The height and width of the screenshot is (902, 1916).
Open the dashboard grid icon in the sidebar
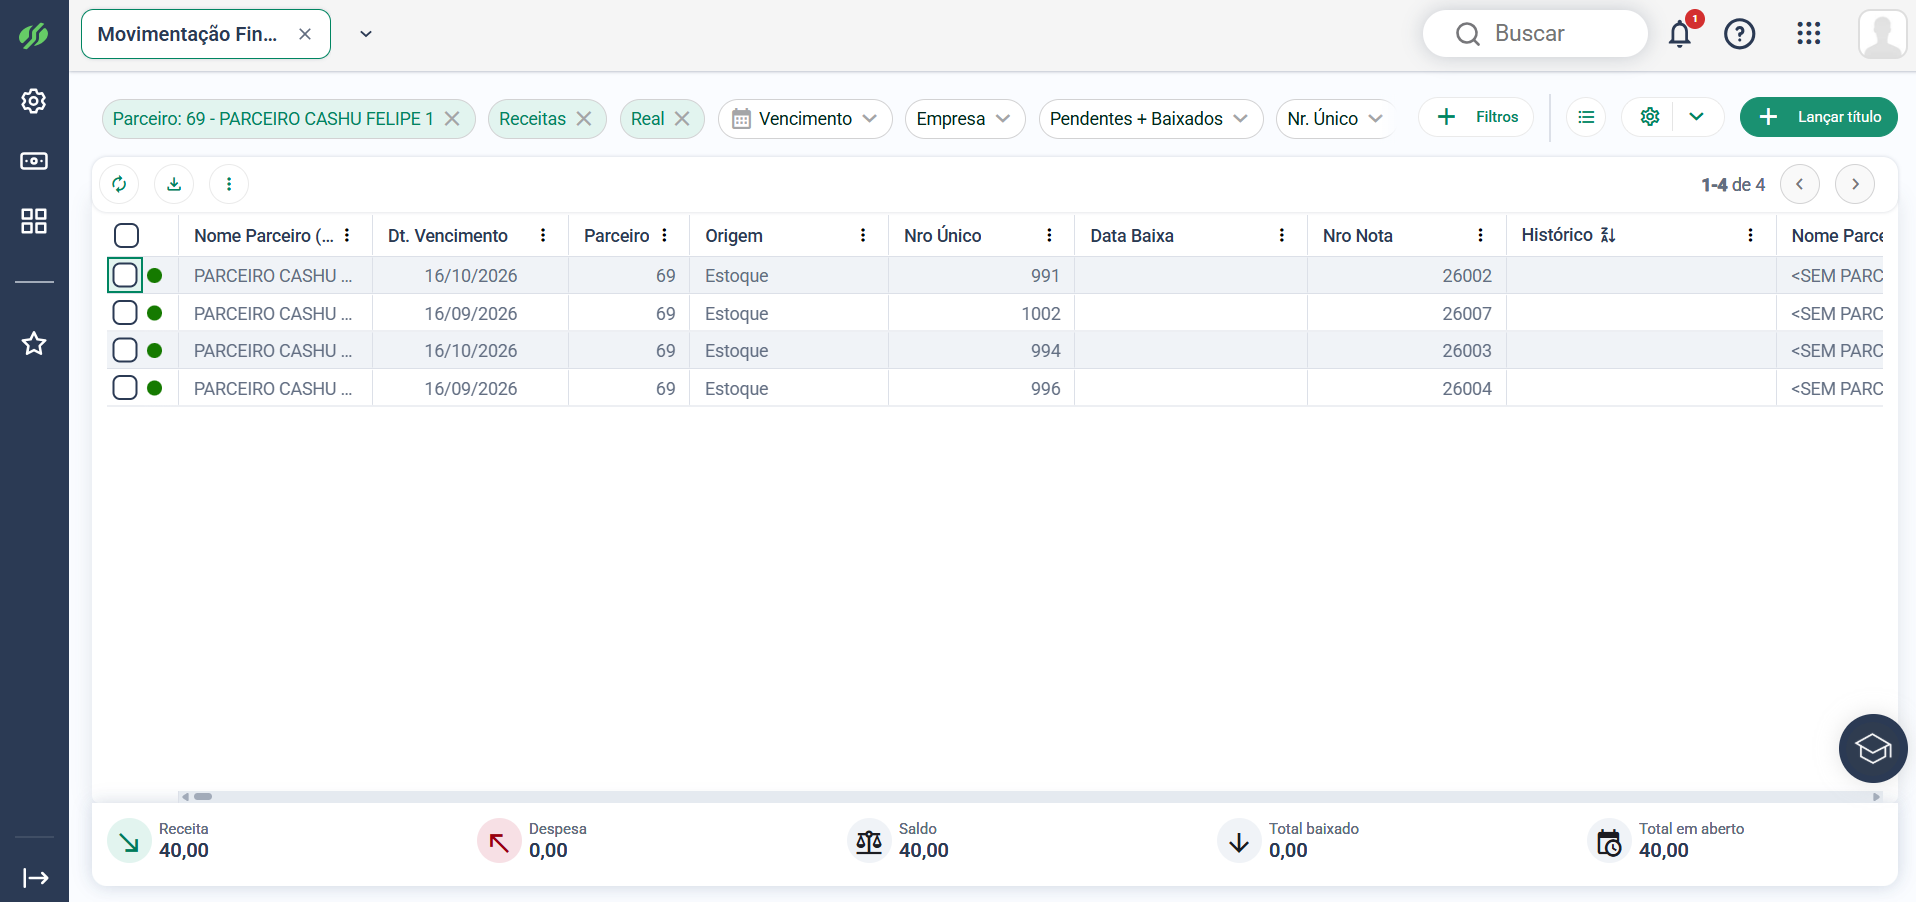34,221
